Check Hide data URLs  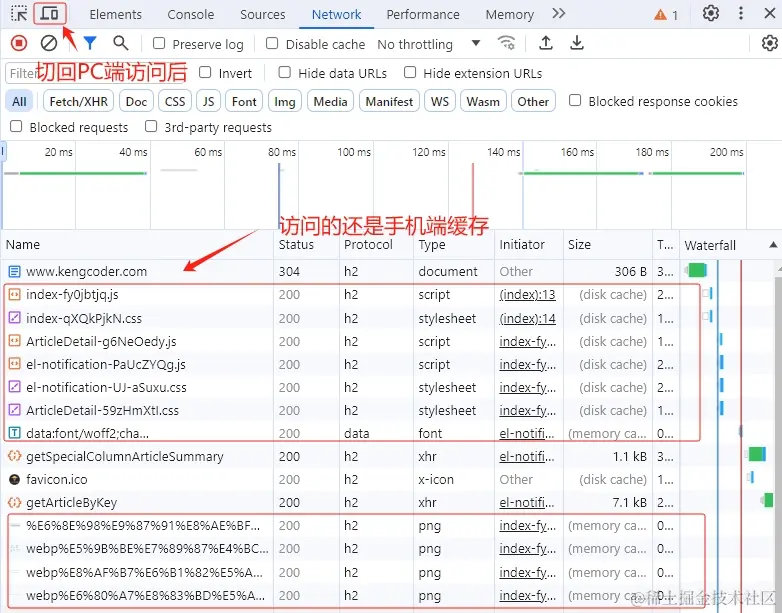[x=284, y=72]
